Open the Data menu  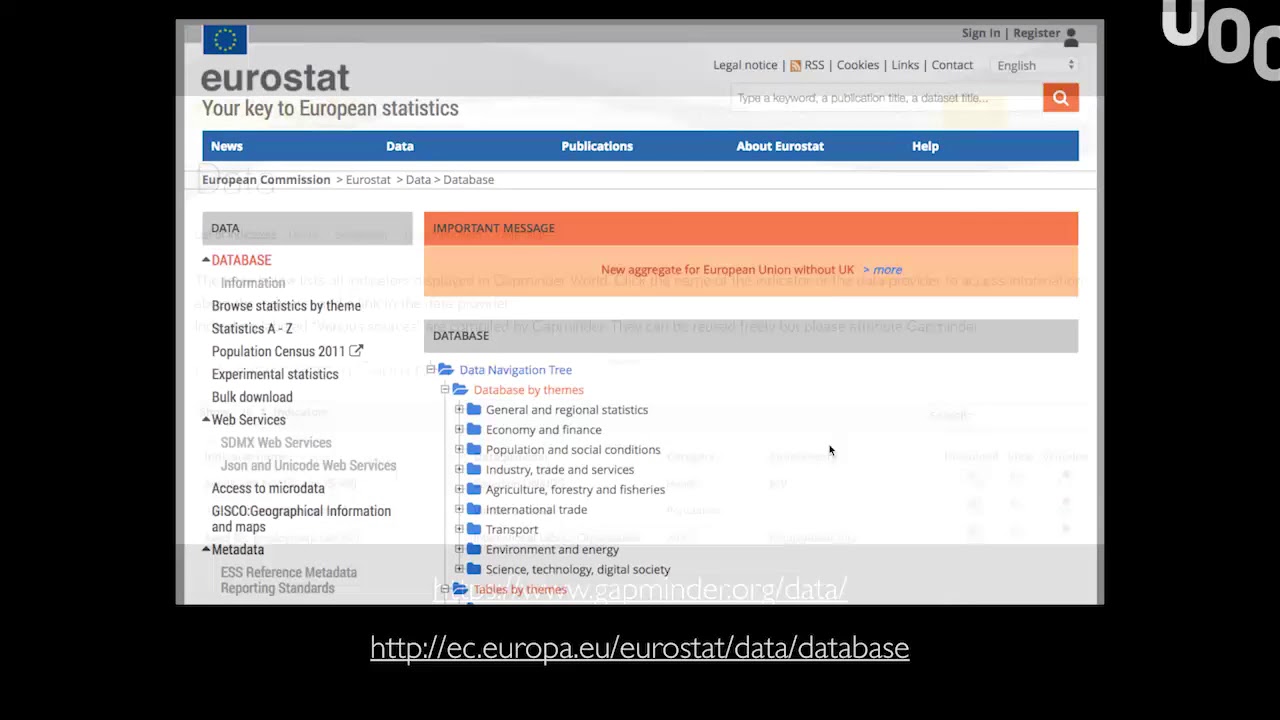tap(400, 146)
